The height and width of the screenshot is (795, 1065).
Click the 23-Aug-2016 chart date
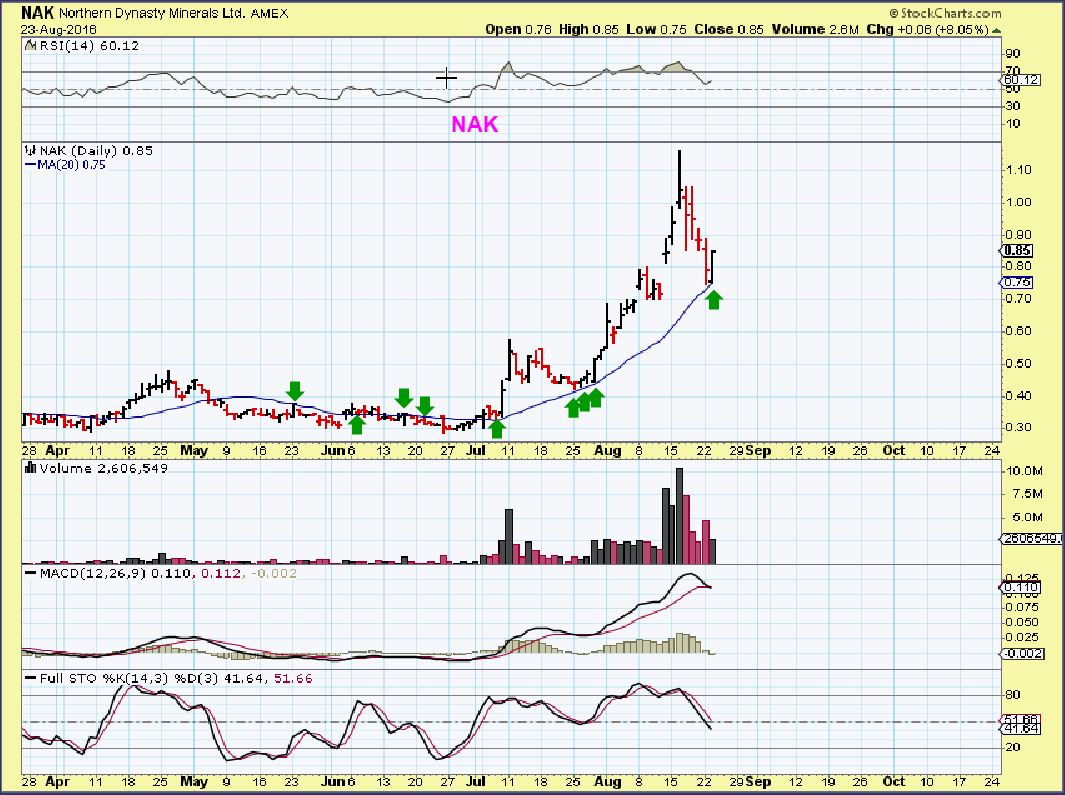click(58, 30)
